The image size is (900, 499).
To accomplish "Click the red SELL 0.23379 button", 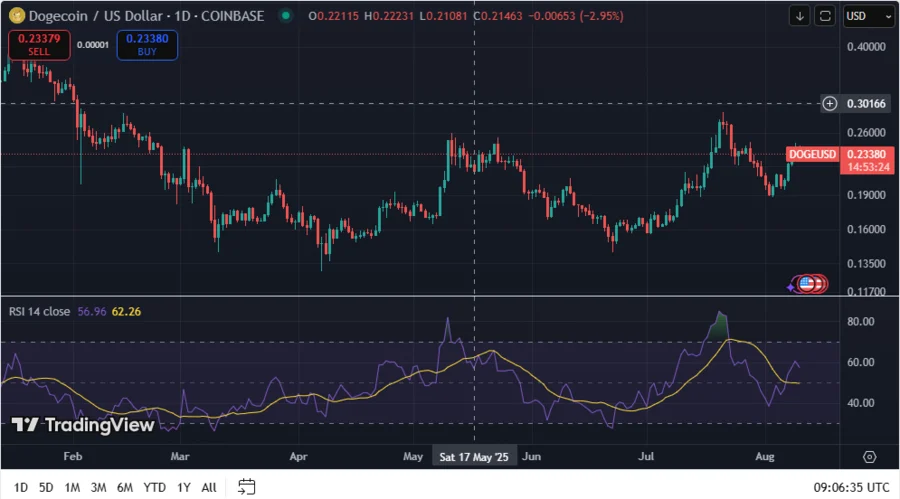I will point(39,45).
